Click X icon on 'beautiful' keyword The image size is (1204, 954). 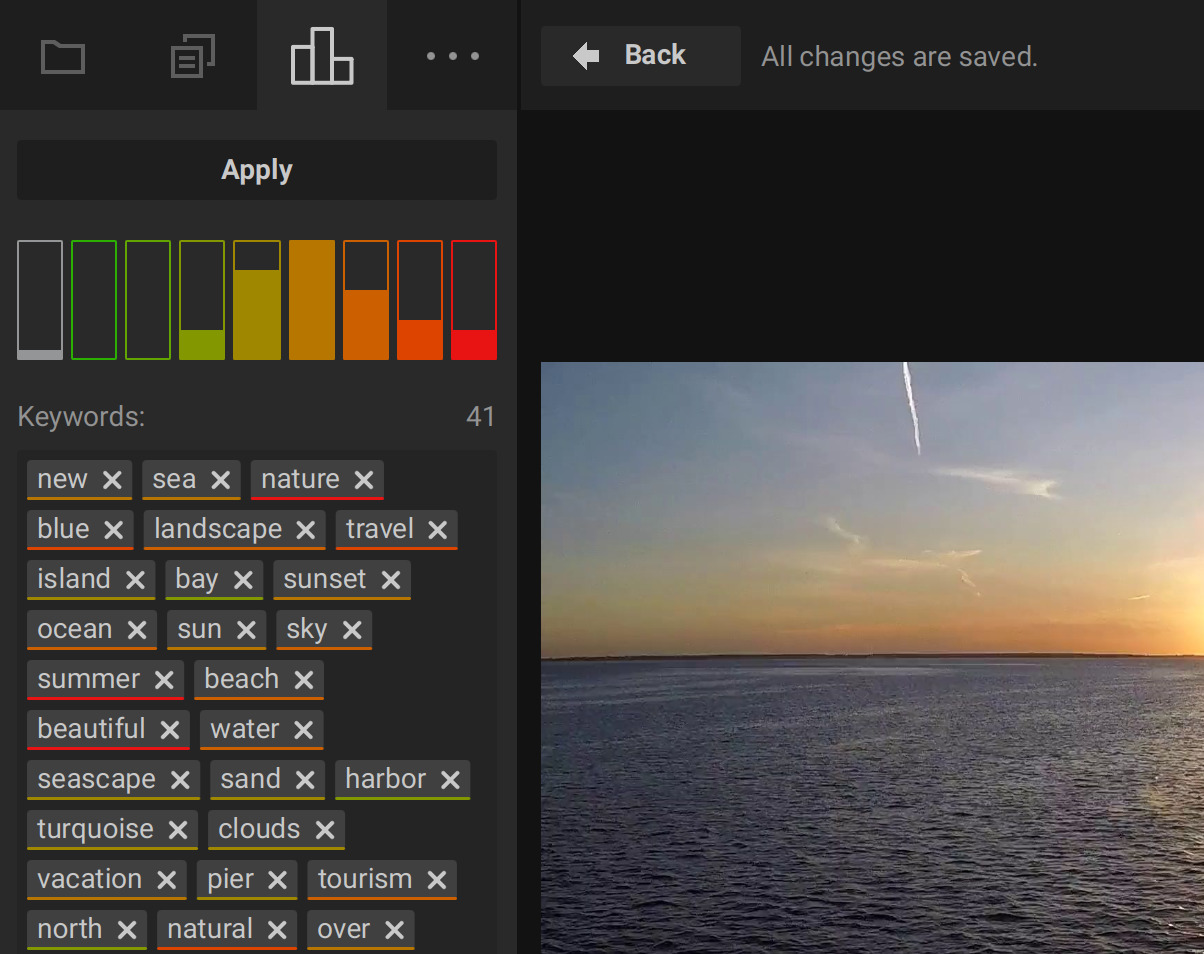tap(170, 730)
